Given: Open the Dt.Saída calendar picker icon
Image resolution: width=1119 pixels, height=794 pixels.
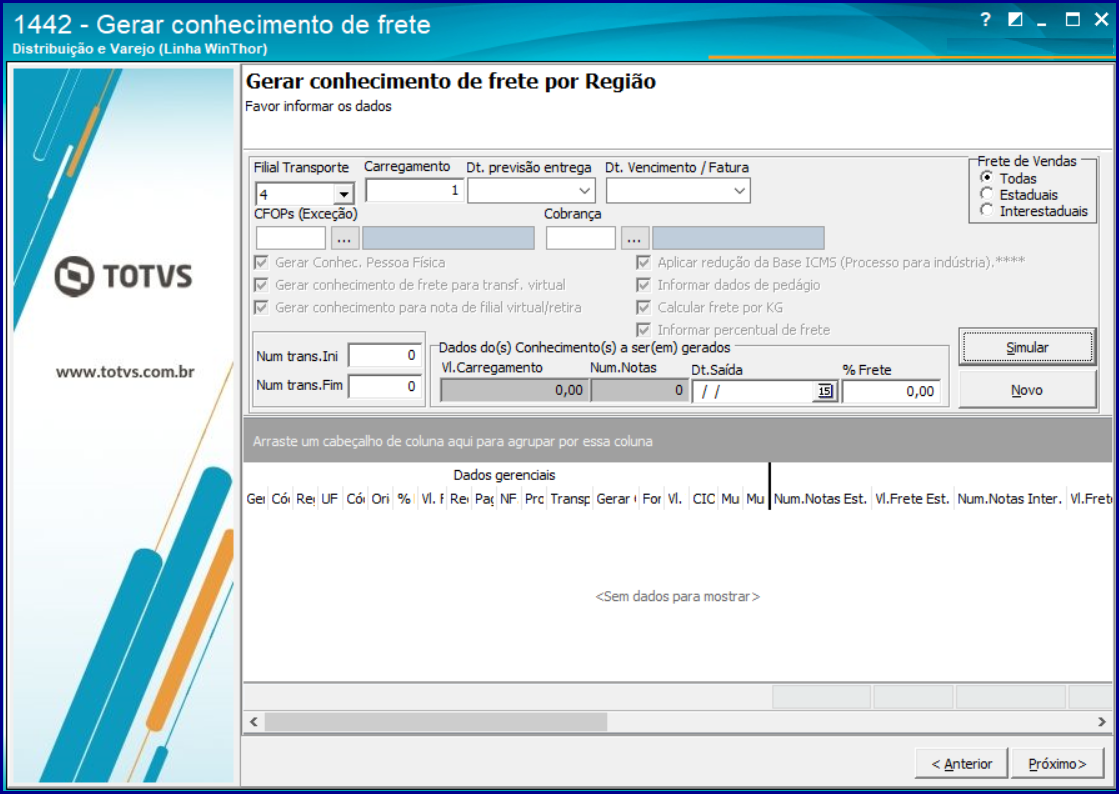Looking at the screenshot, I should point(825,391).
